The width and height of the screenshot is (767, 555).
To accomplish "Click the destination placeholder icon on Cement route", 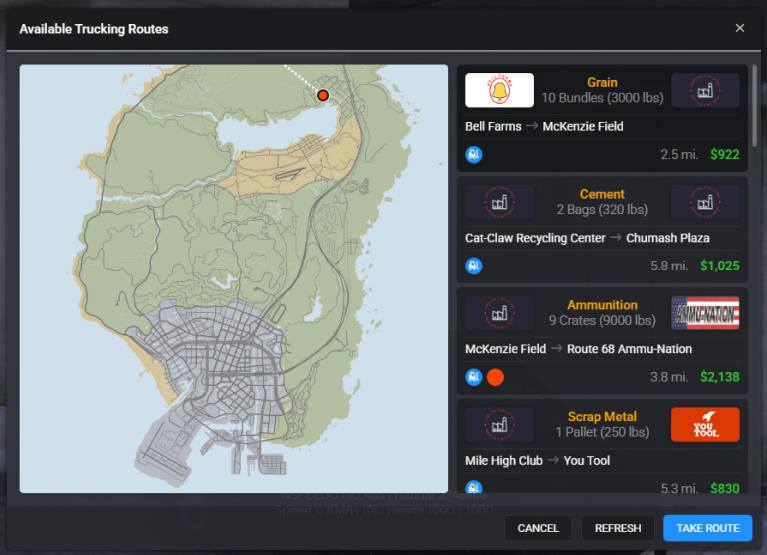I will pyautogui.click(x=705, y=202).
